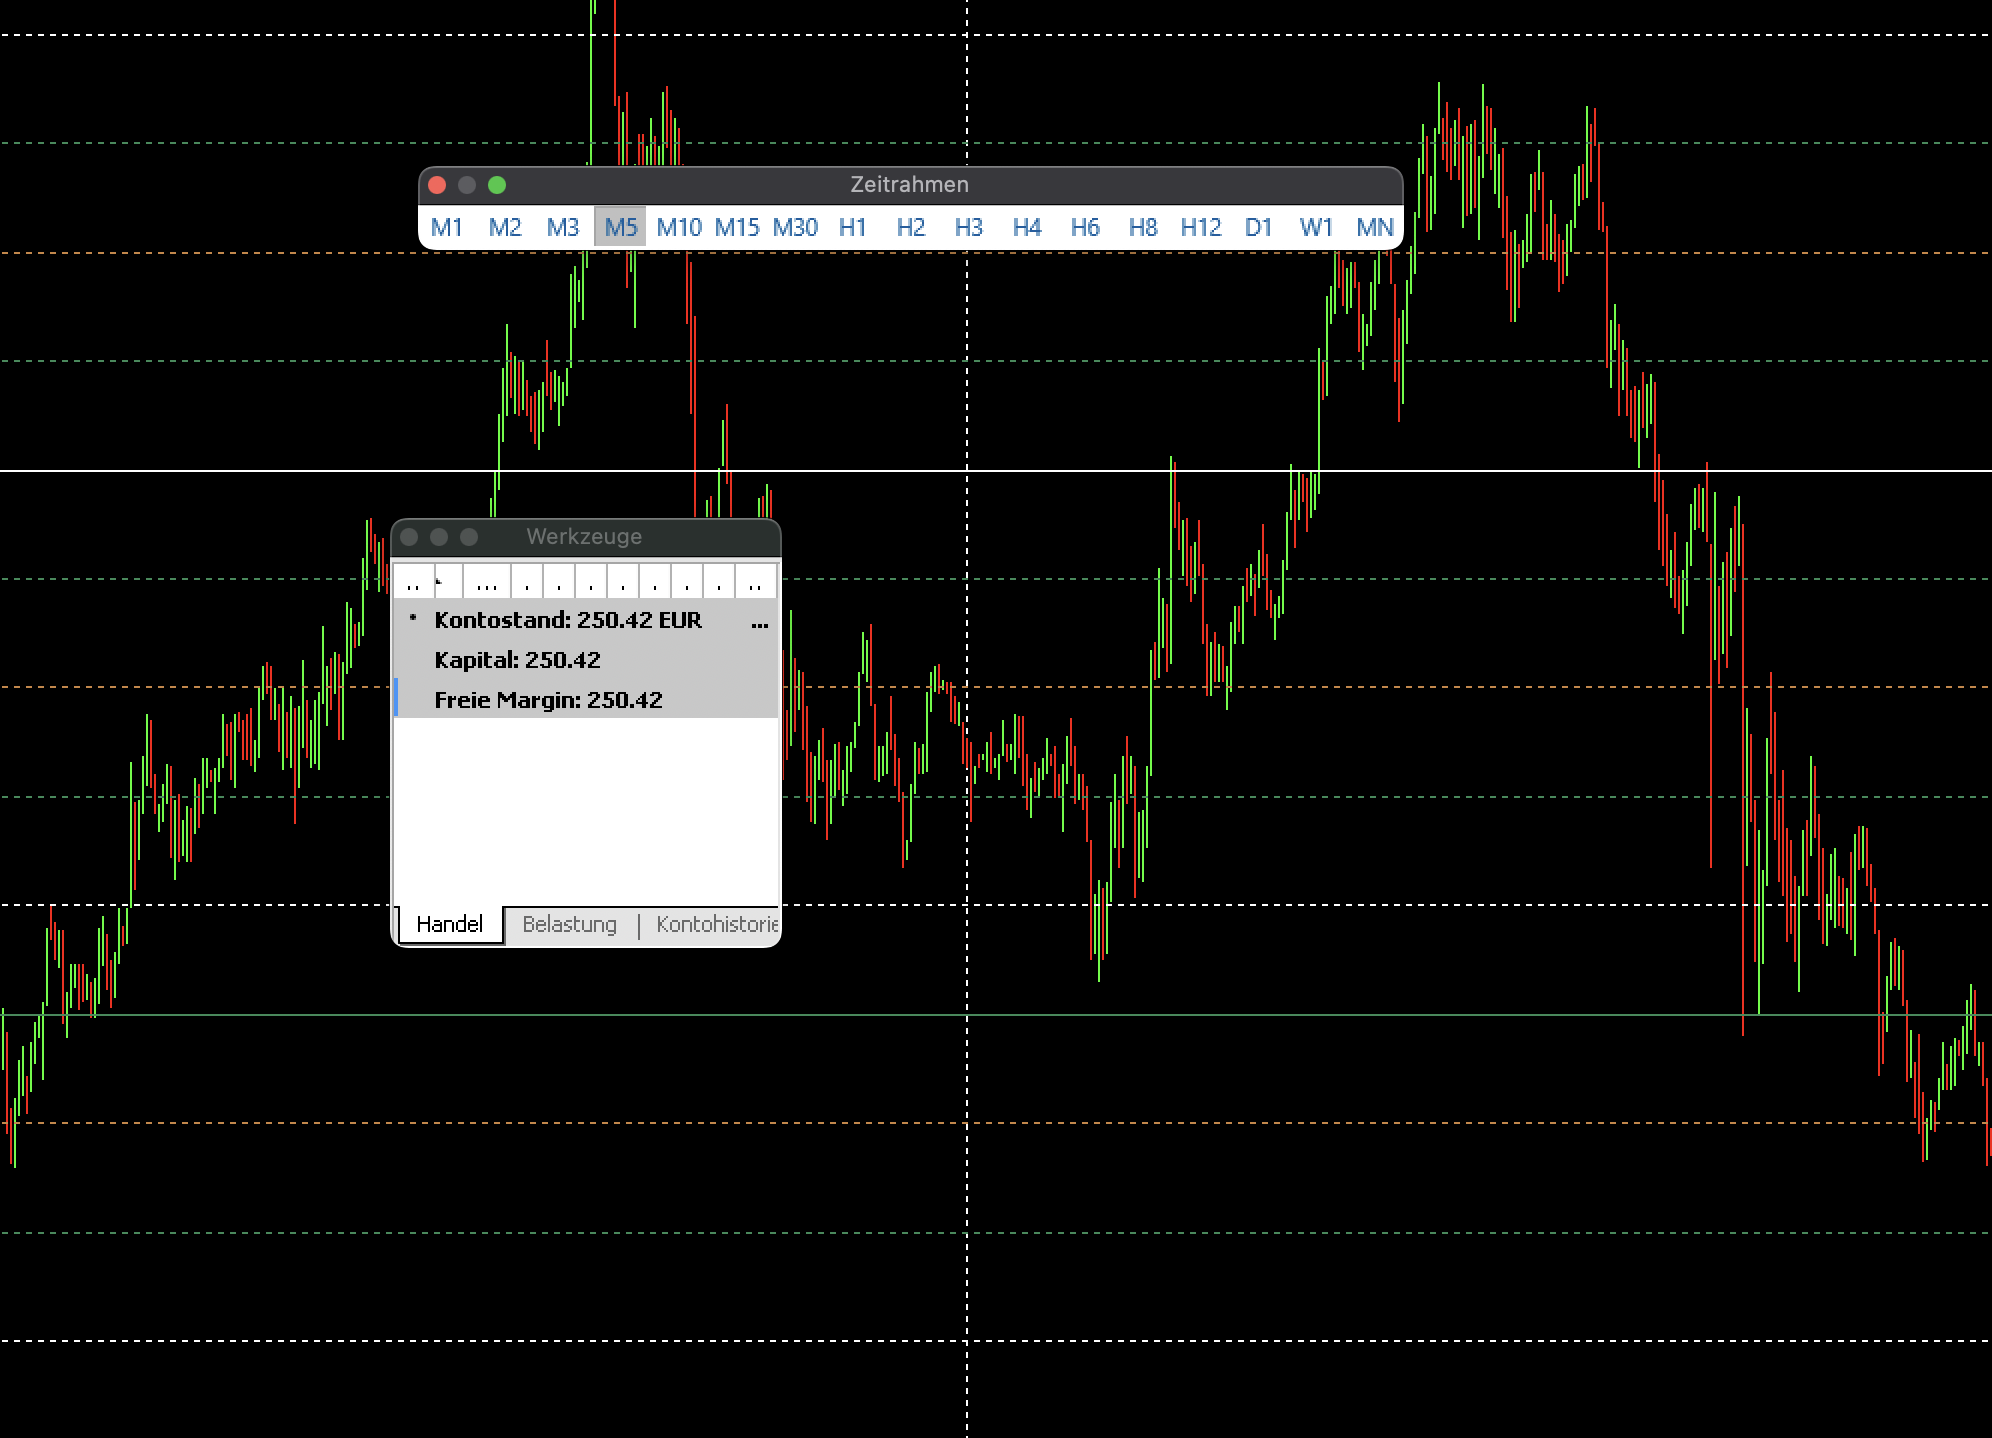This screenshot has width=1992, height=1438.
Task: Click the three-dot column header in Werkzeuge
Action: 487,581
